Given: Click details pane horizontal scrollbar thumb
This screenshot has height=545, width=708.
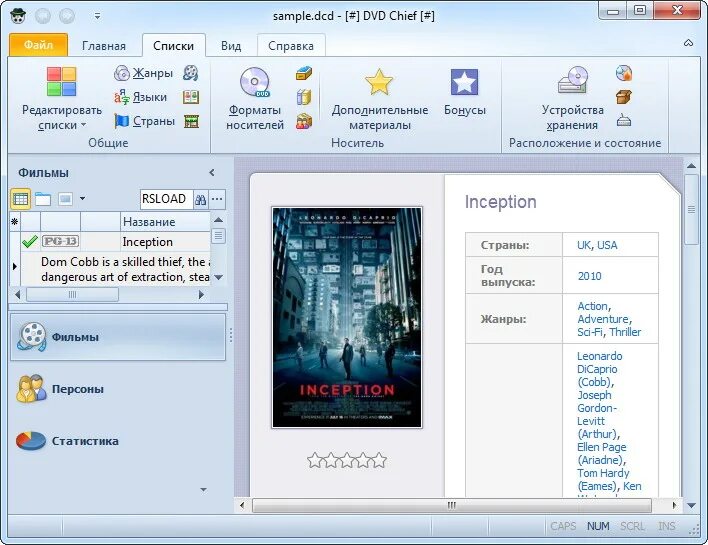Looking at the screenshot, I should [x=452, y=505].
